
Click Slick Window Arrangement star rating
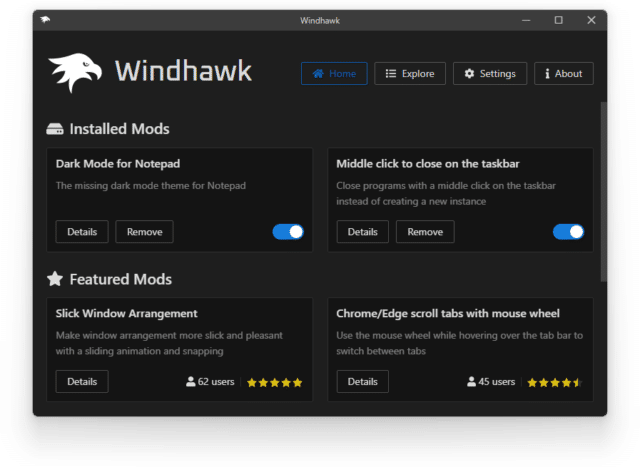click(x=274, y=383)
